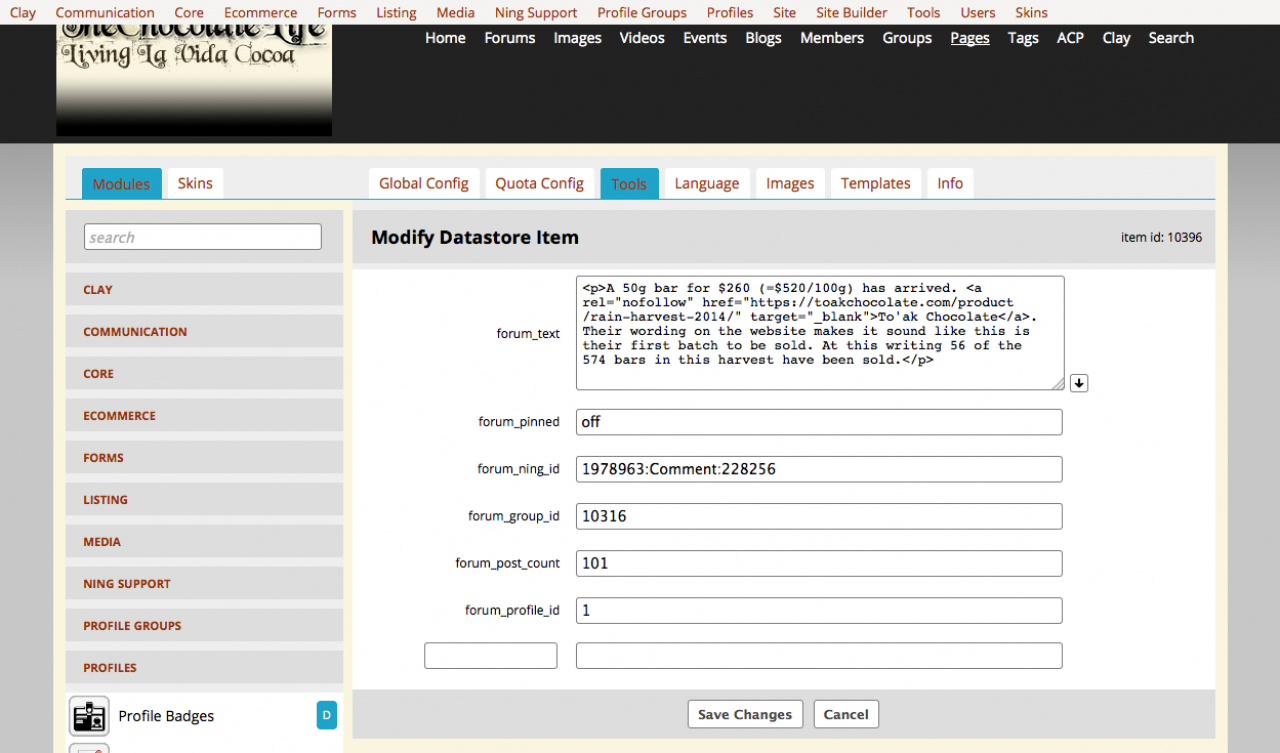Viewport: 1280px width, 753px height.
Task: Click the Profile Badges module icon
Action: [x=89, y=716]
